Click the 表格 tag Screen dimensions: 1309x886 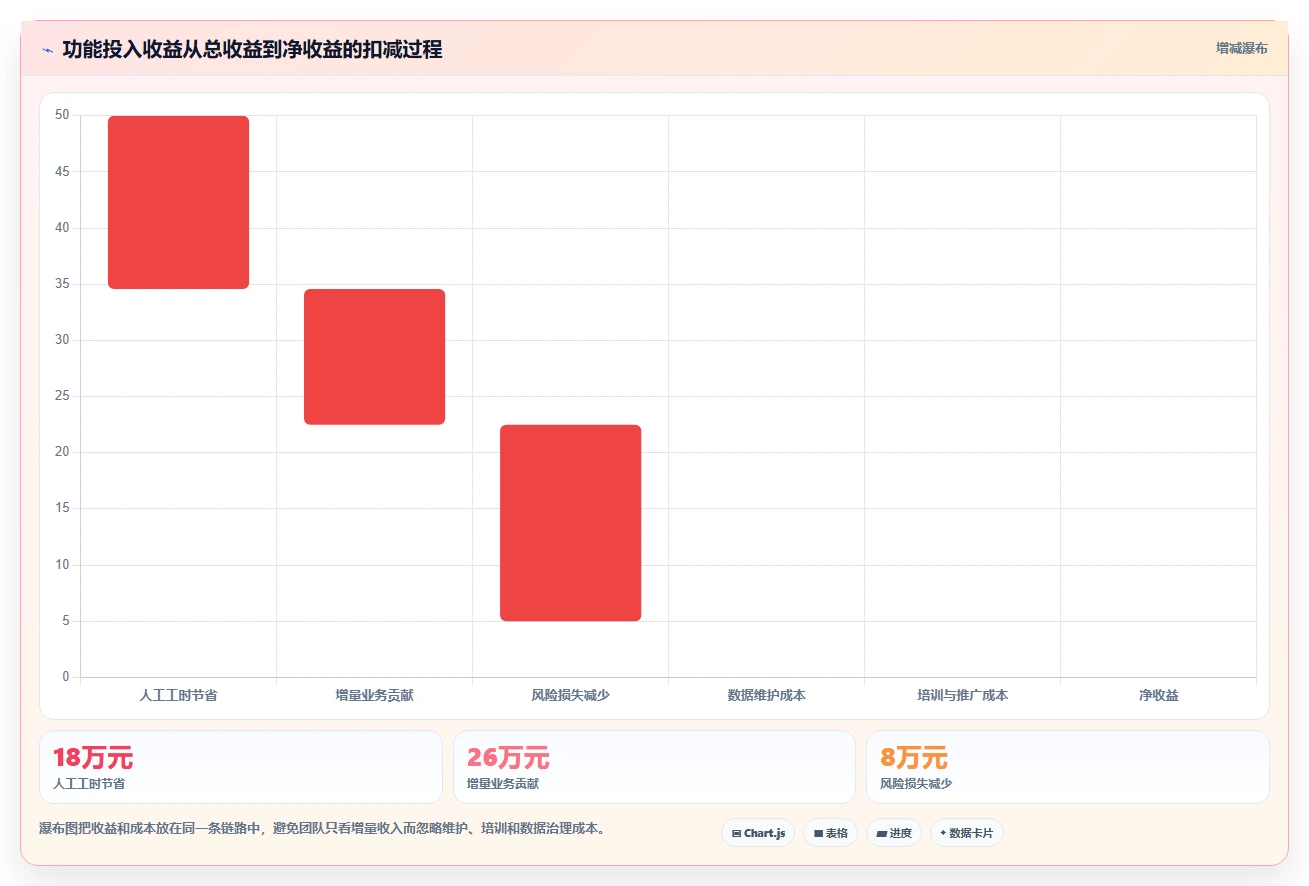click(x=830, y=833)
